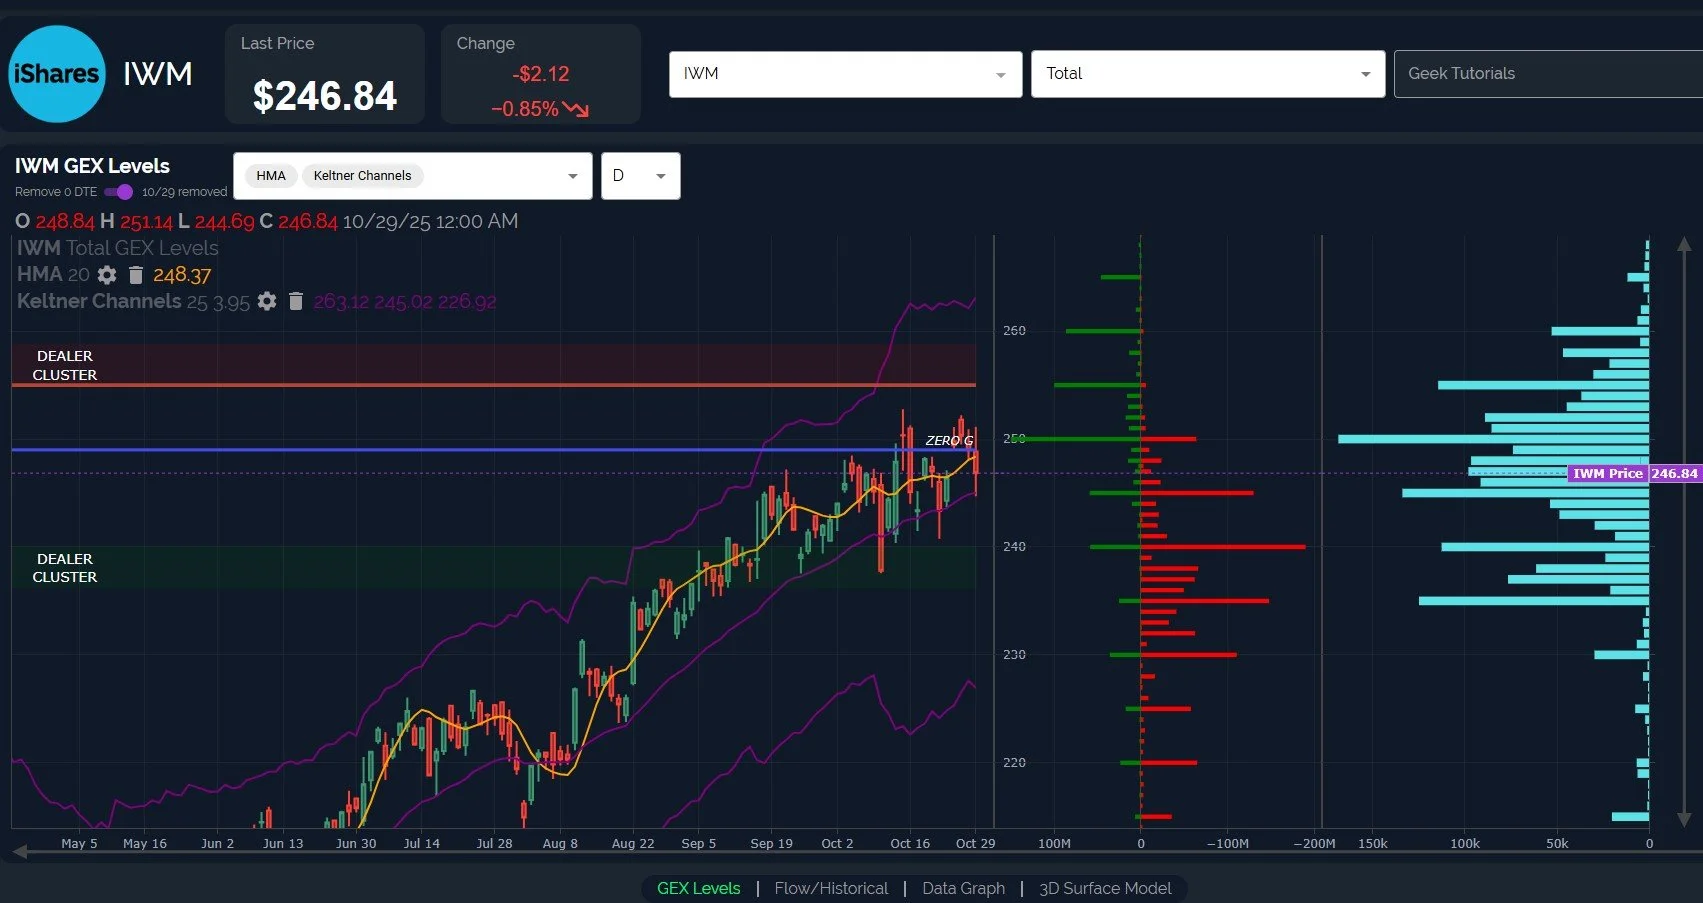Open the Data Graph tab
This screenshot has width=1703, height=903.
point(963,888)
